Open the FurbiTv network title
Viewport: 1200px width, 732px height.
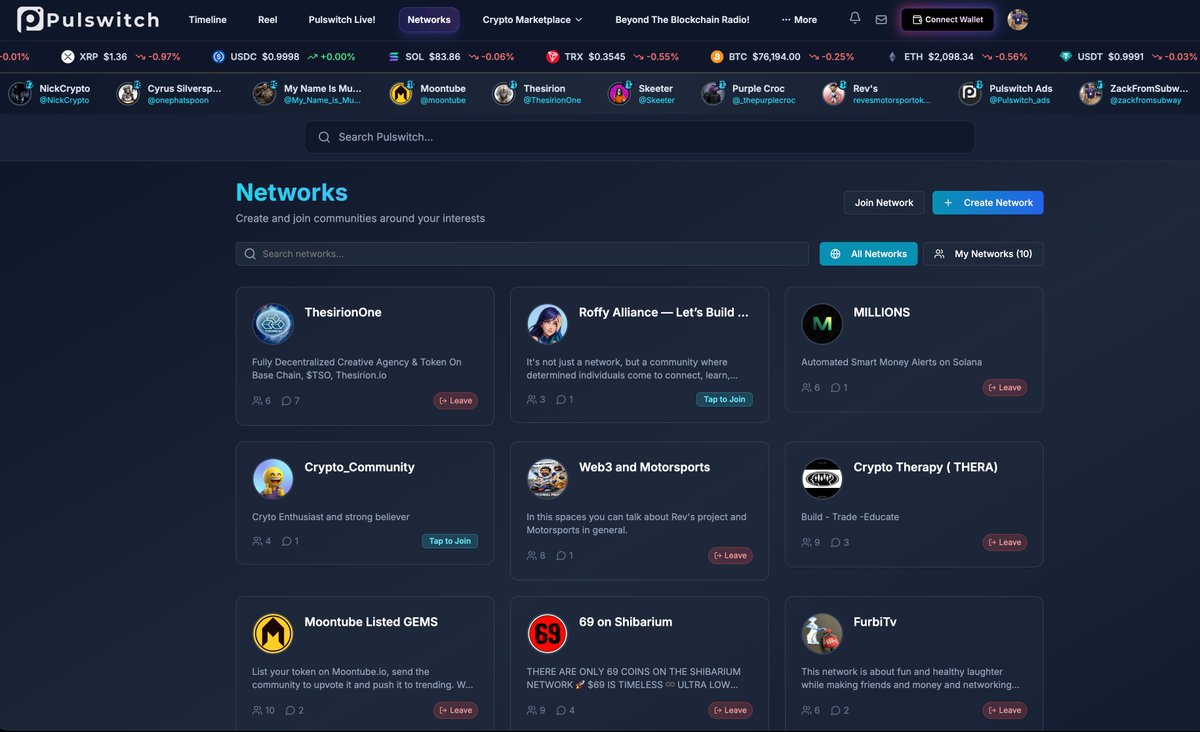coord(875,622)
